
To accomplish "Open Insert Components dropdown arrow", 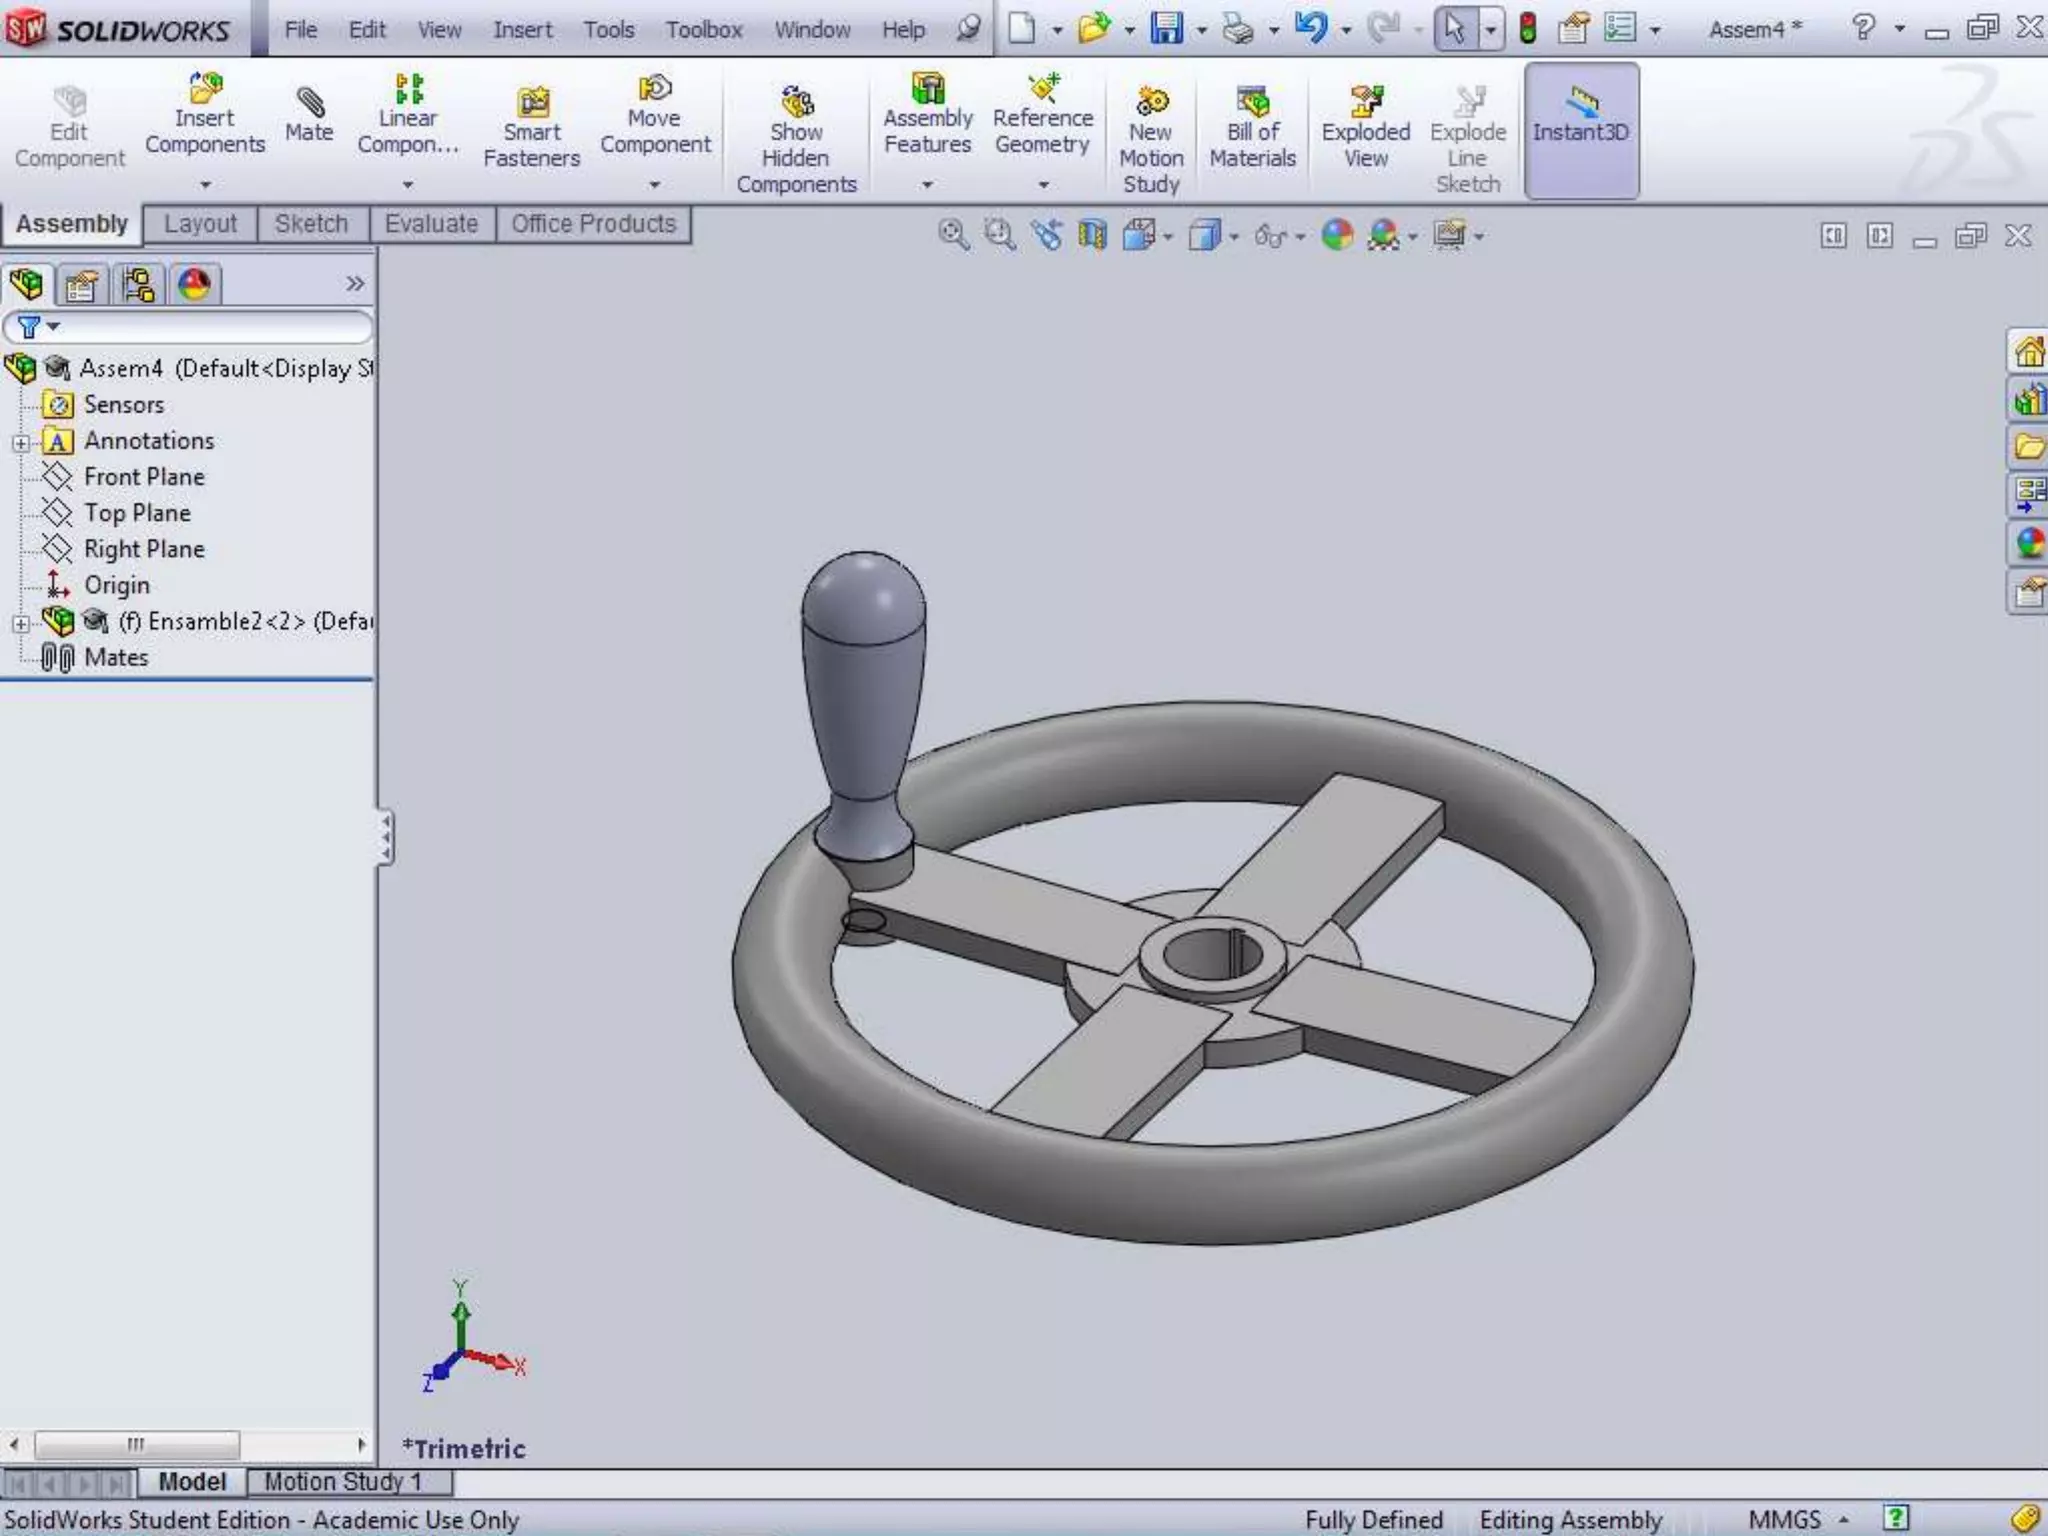I will 205,185.
